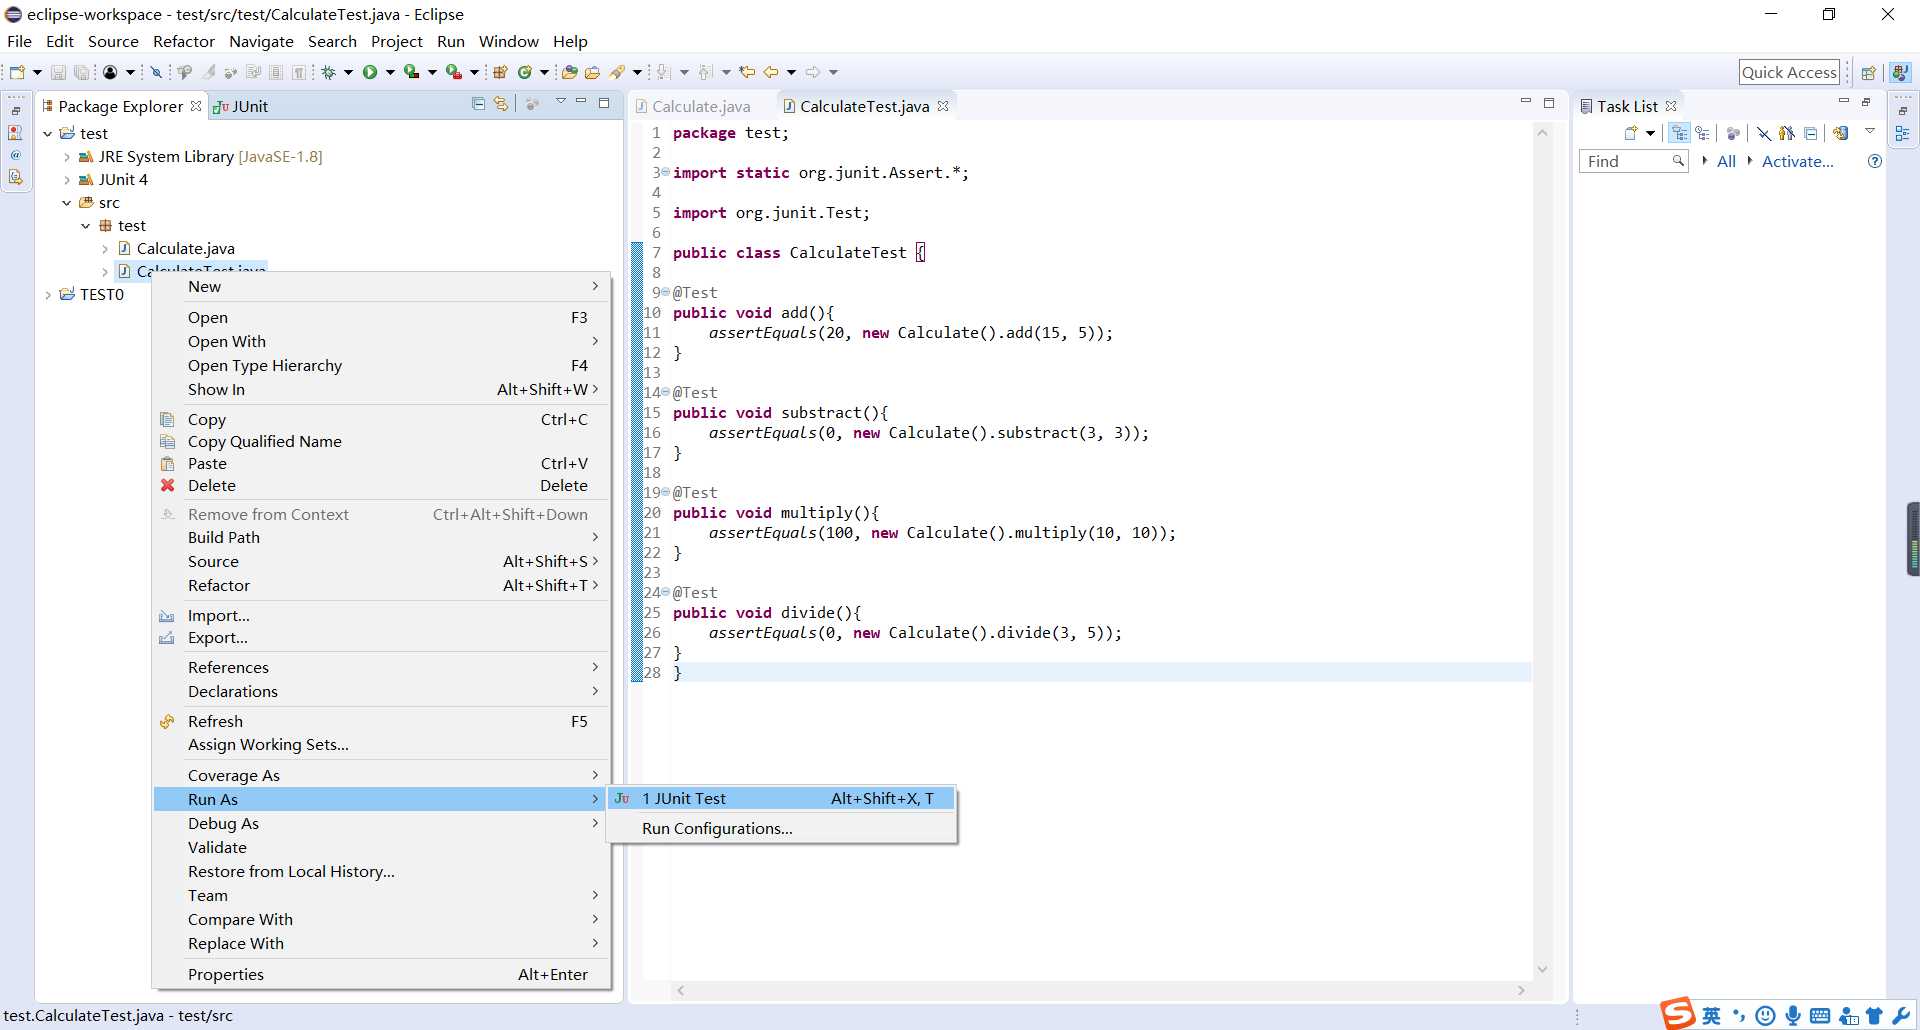Click the All working set link

pos(1726,161)
